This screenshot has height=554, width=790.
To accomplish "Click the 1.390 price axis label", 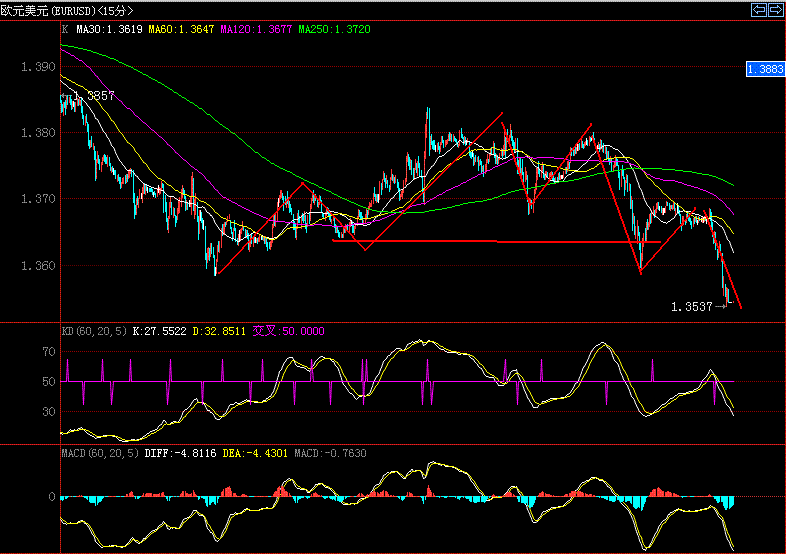I will coord(38,66).
